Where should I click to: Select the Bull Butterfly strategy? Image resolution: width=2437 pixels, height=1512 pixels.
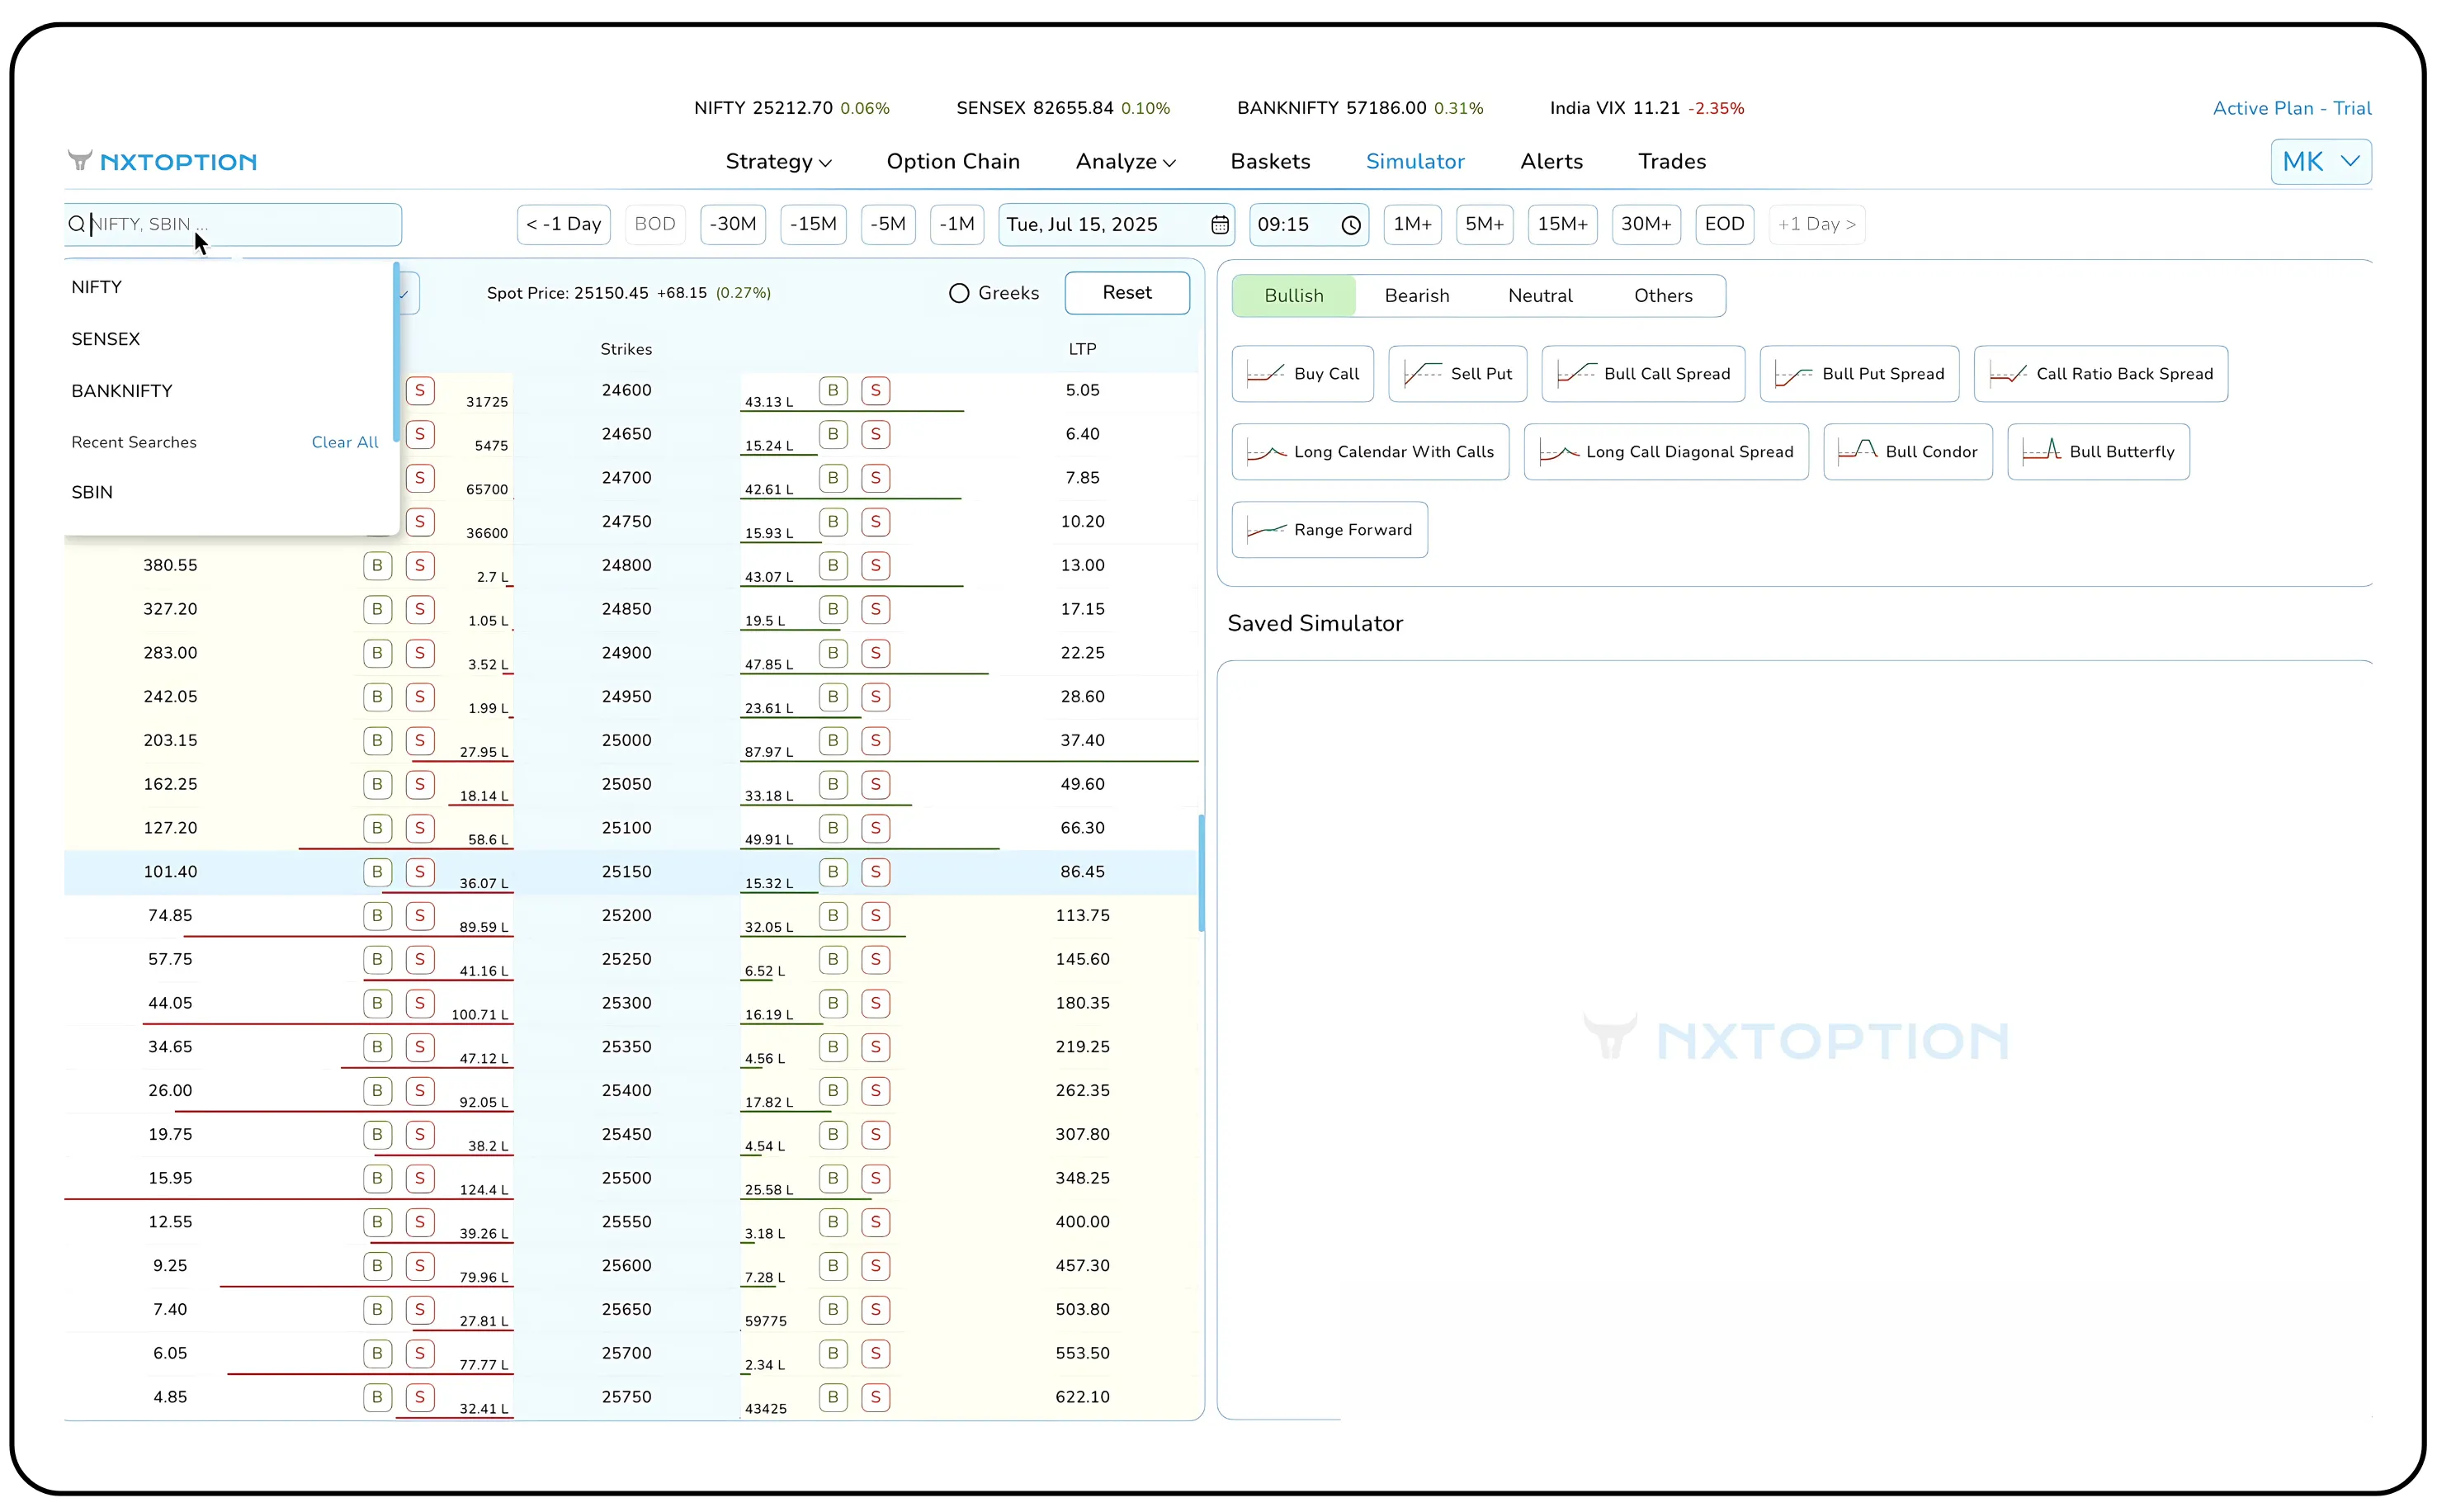pos(2098,451)
